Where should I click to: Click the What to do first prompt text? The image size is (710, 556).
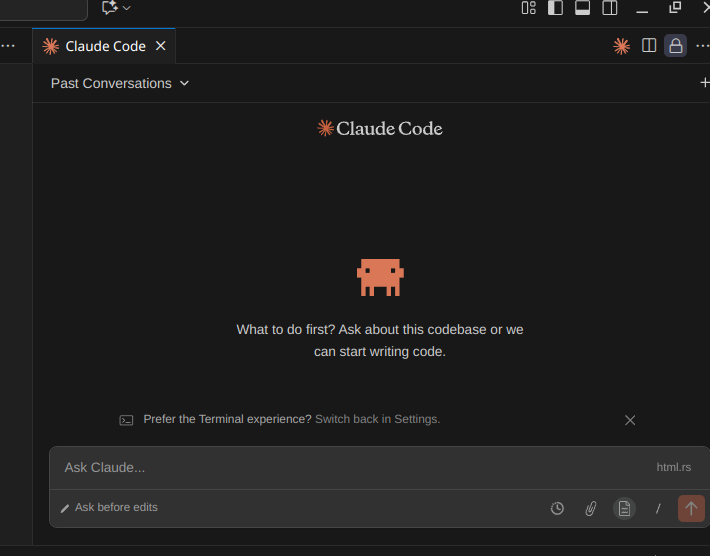[x=380, y=340]
